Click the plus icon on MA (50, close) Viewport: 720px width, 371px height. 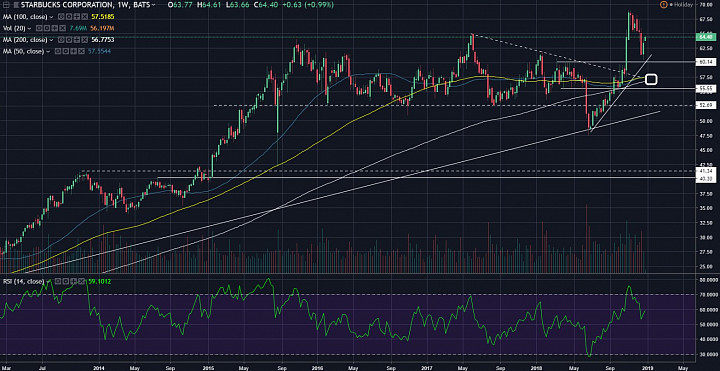[x=74, y=51]
